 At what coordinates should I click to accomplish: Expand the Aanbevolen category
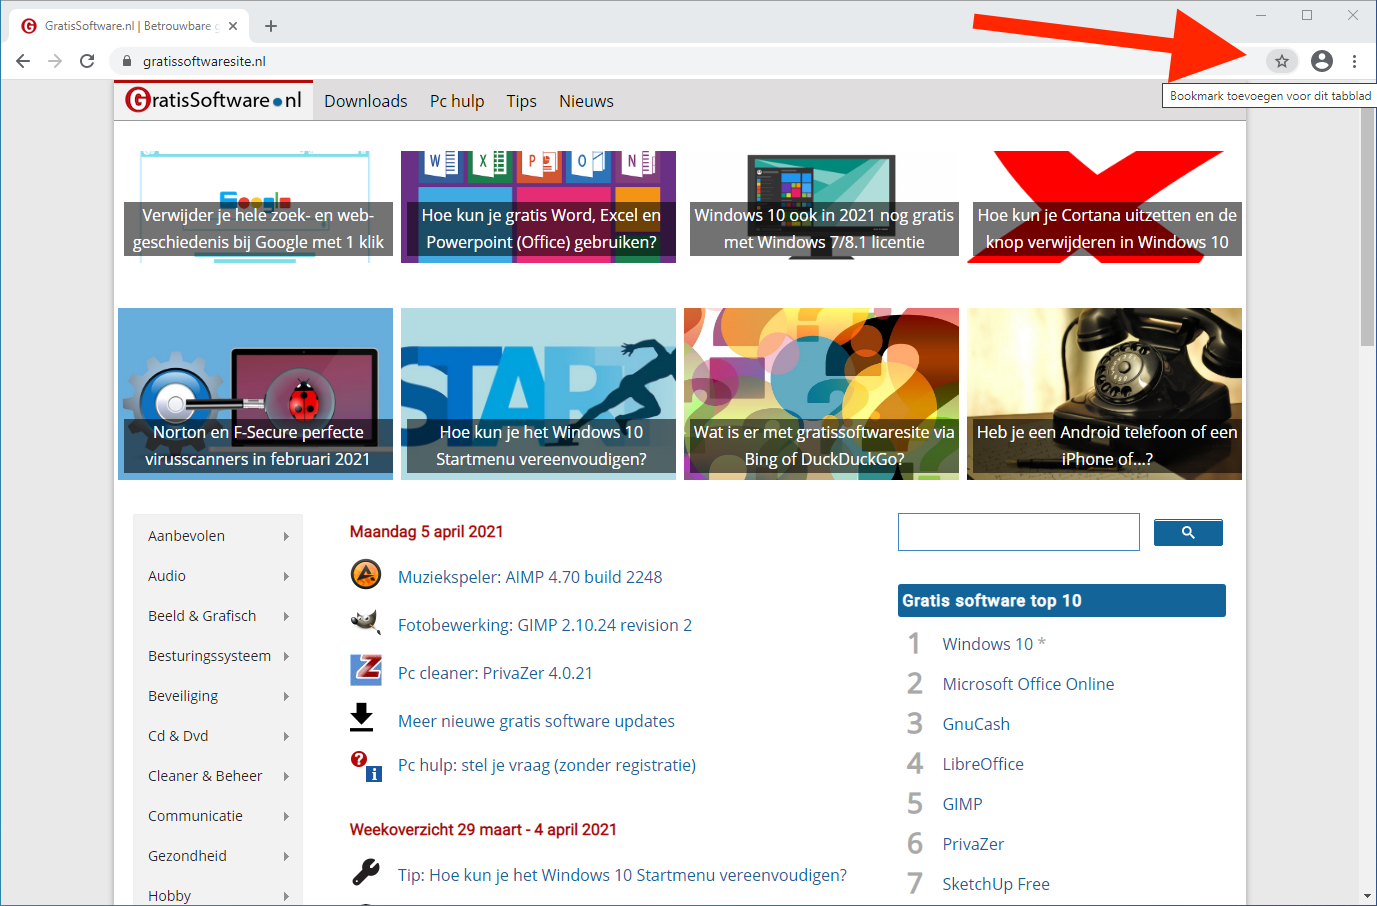coord(285,536)
